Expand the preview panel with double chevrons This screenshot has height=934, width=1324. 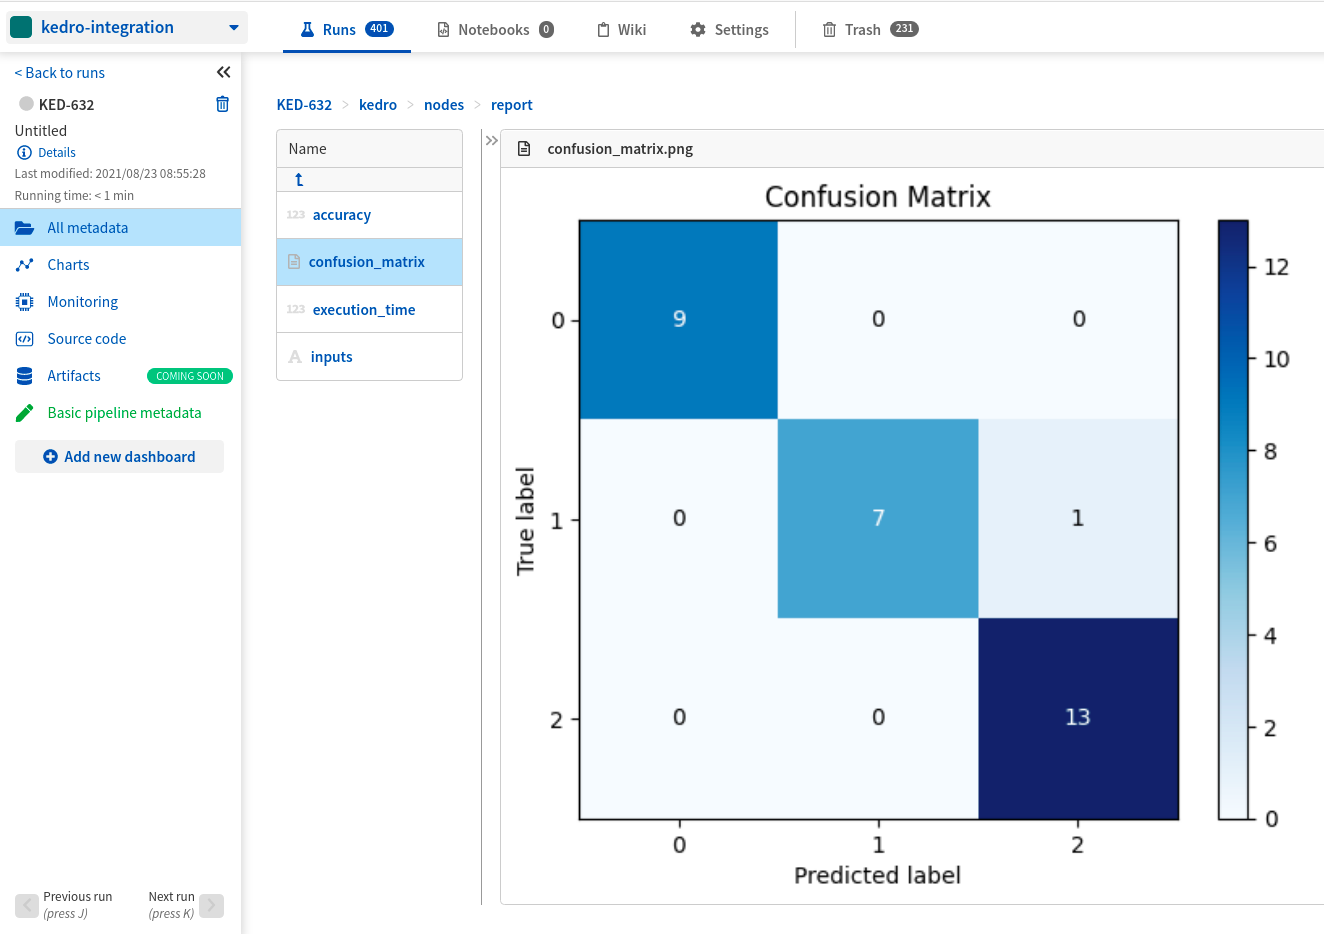[x=491, y=140]
